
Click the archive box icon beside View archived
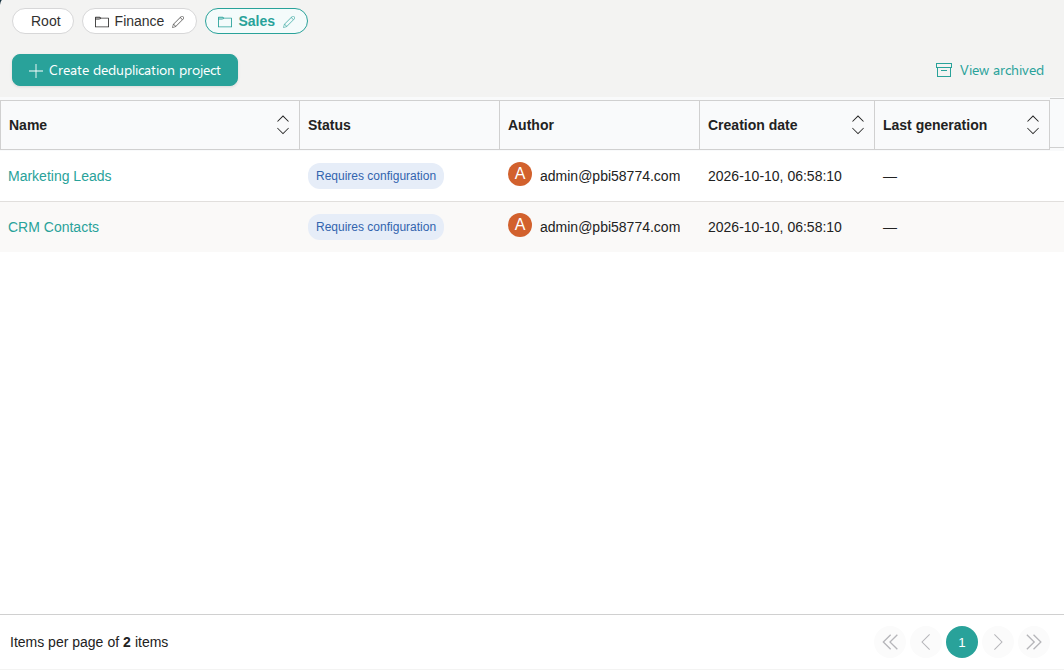coord(943,70)
